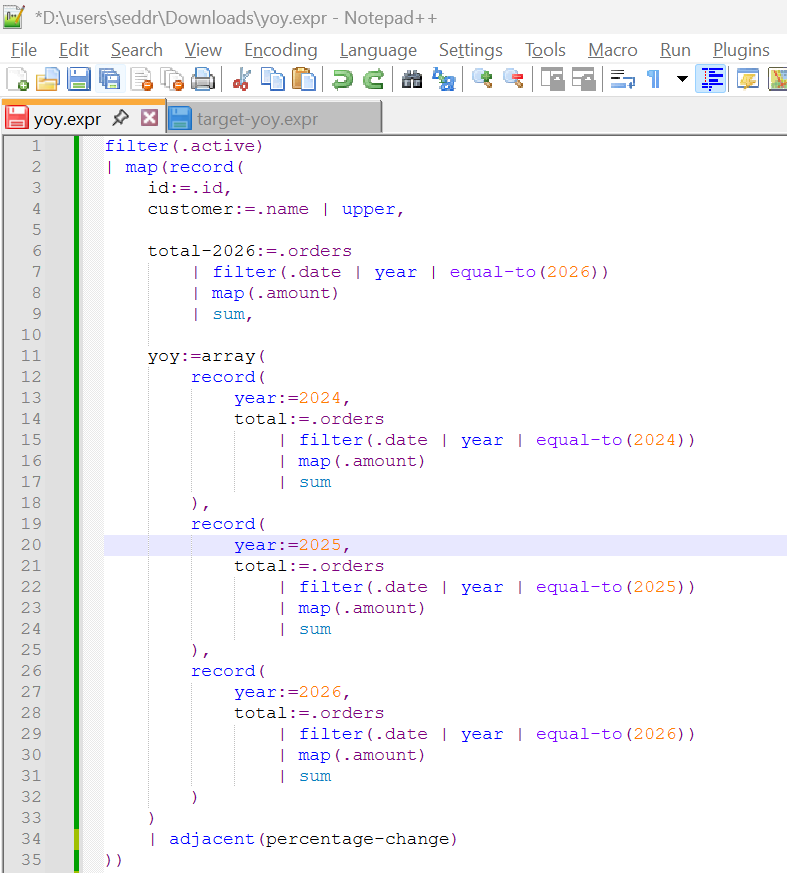Screen dimensions: 787x873
Task: Click 'equal-to(2024))' on line 15
Action: coord(615,440)
